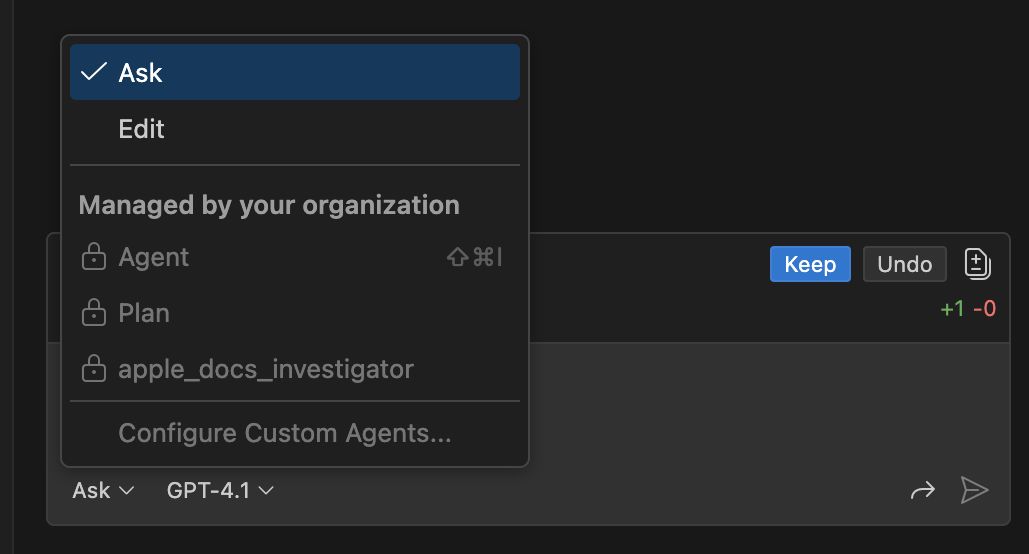
Task: Click the file changes icon next to Undo
Action: [977, 264]
